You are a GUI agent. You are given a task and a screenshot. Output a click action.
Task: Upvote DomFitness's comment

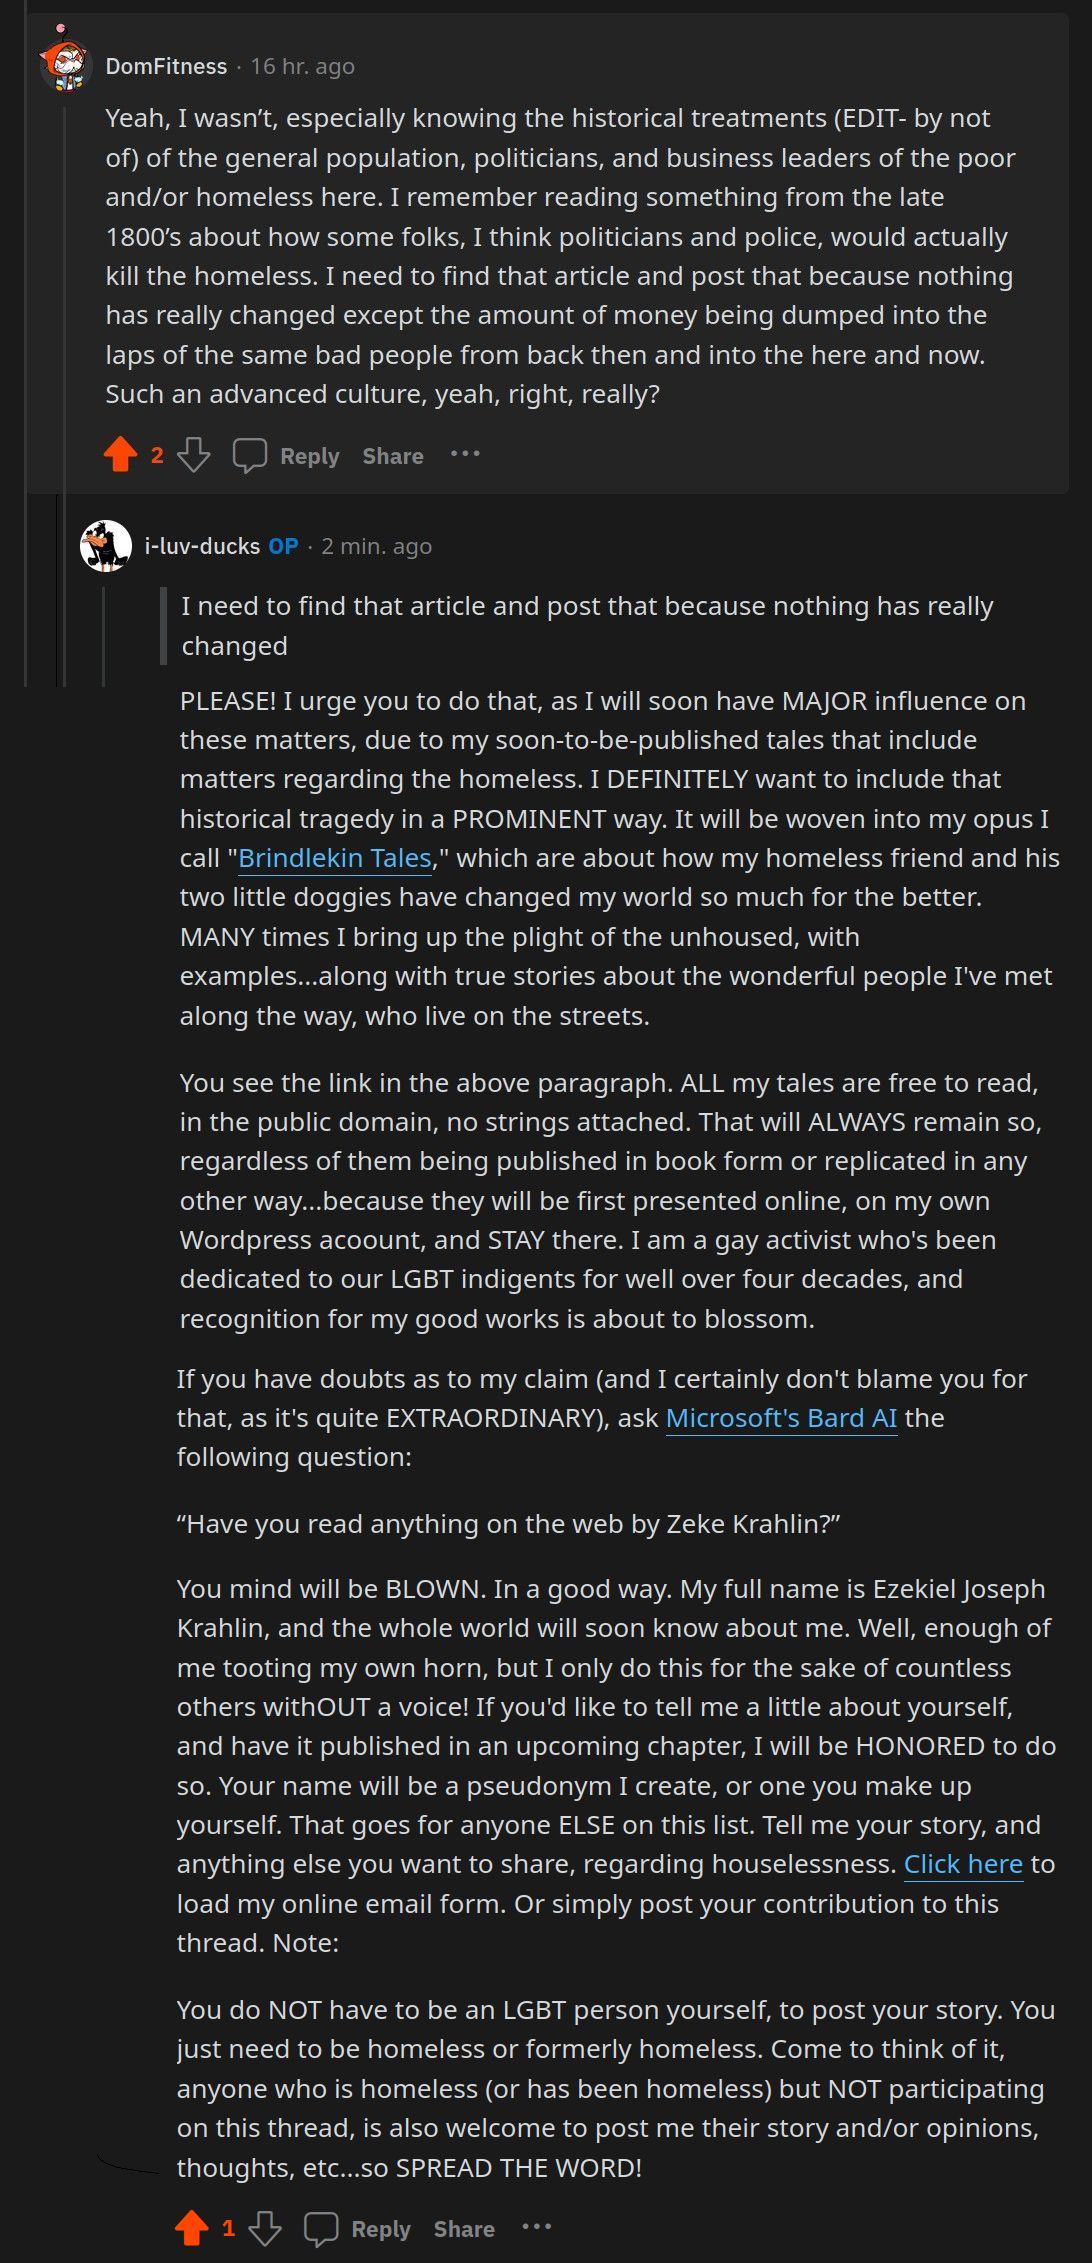point(120,455)
